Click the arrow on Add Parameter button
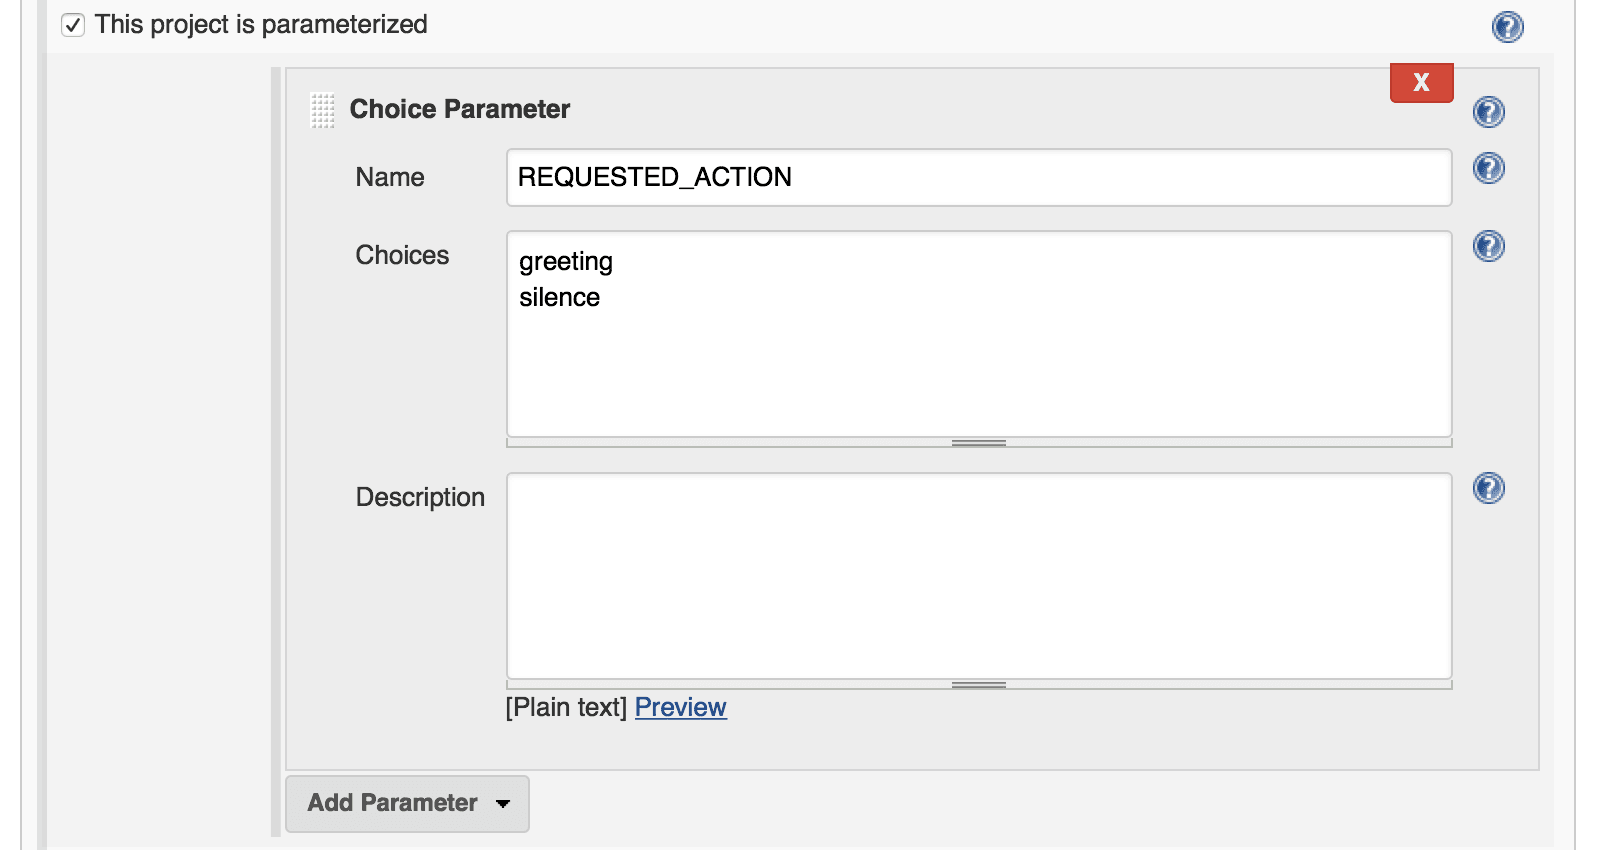 [x=503, y=804]
